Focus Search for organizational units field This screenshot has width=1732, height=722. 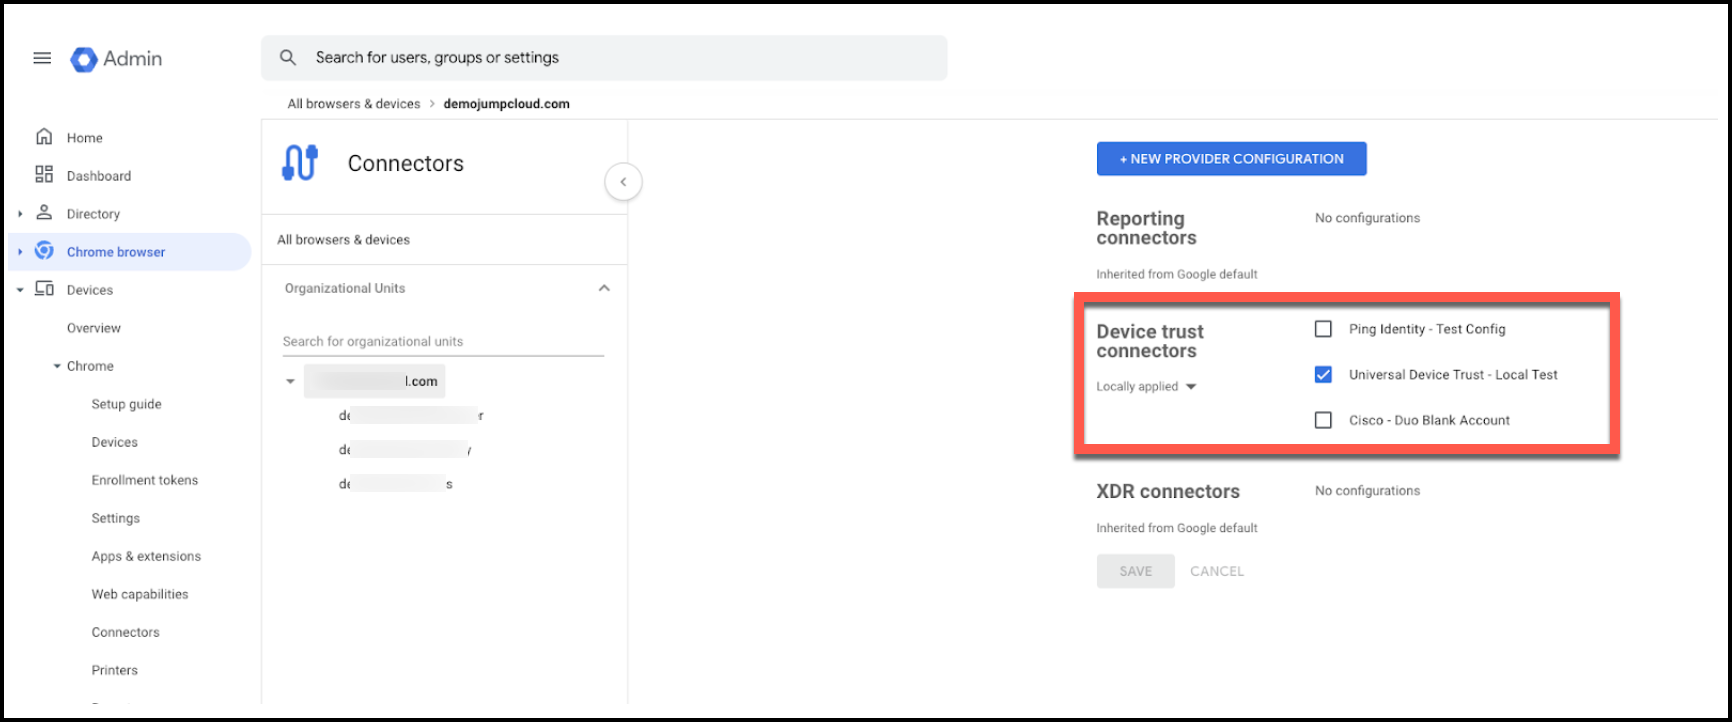443,341
